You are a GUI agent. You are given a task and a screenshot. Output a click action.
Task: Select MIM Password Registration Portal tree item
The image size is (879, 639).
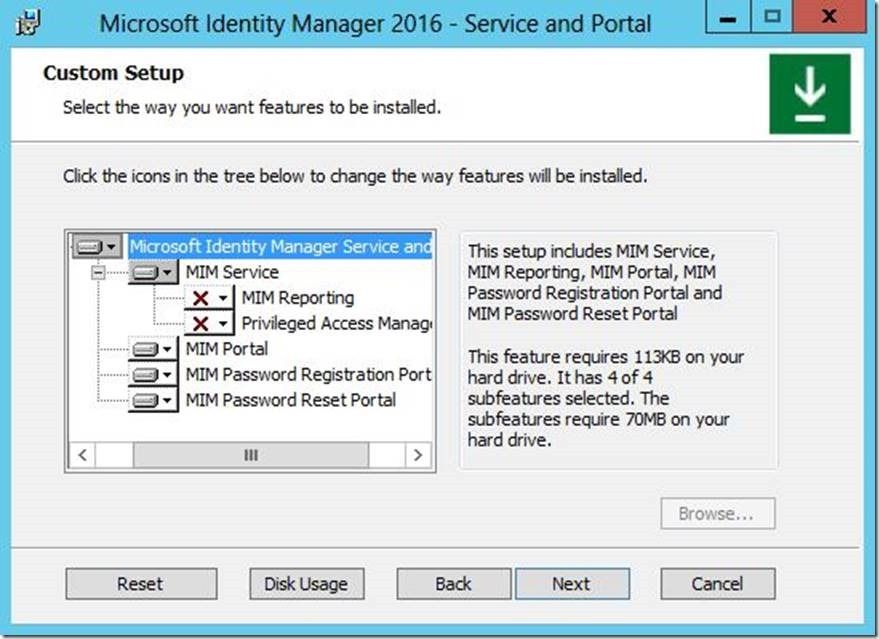(308, 374)
